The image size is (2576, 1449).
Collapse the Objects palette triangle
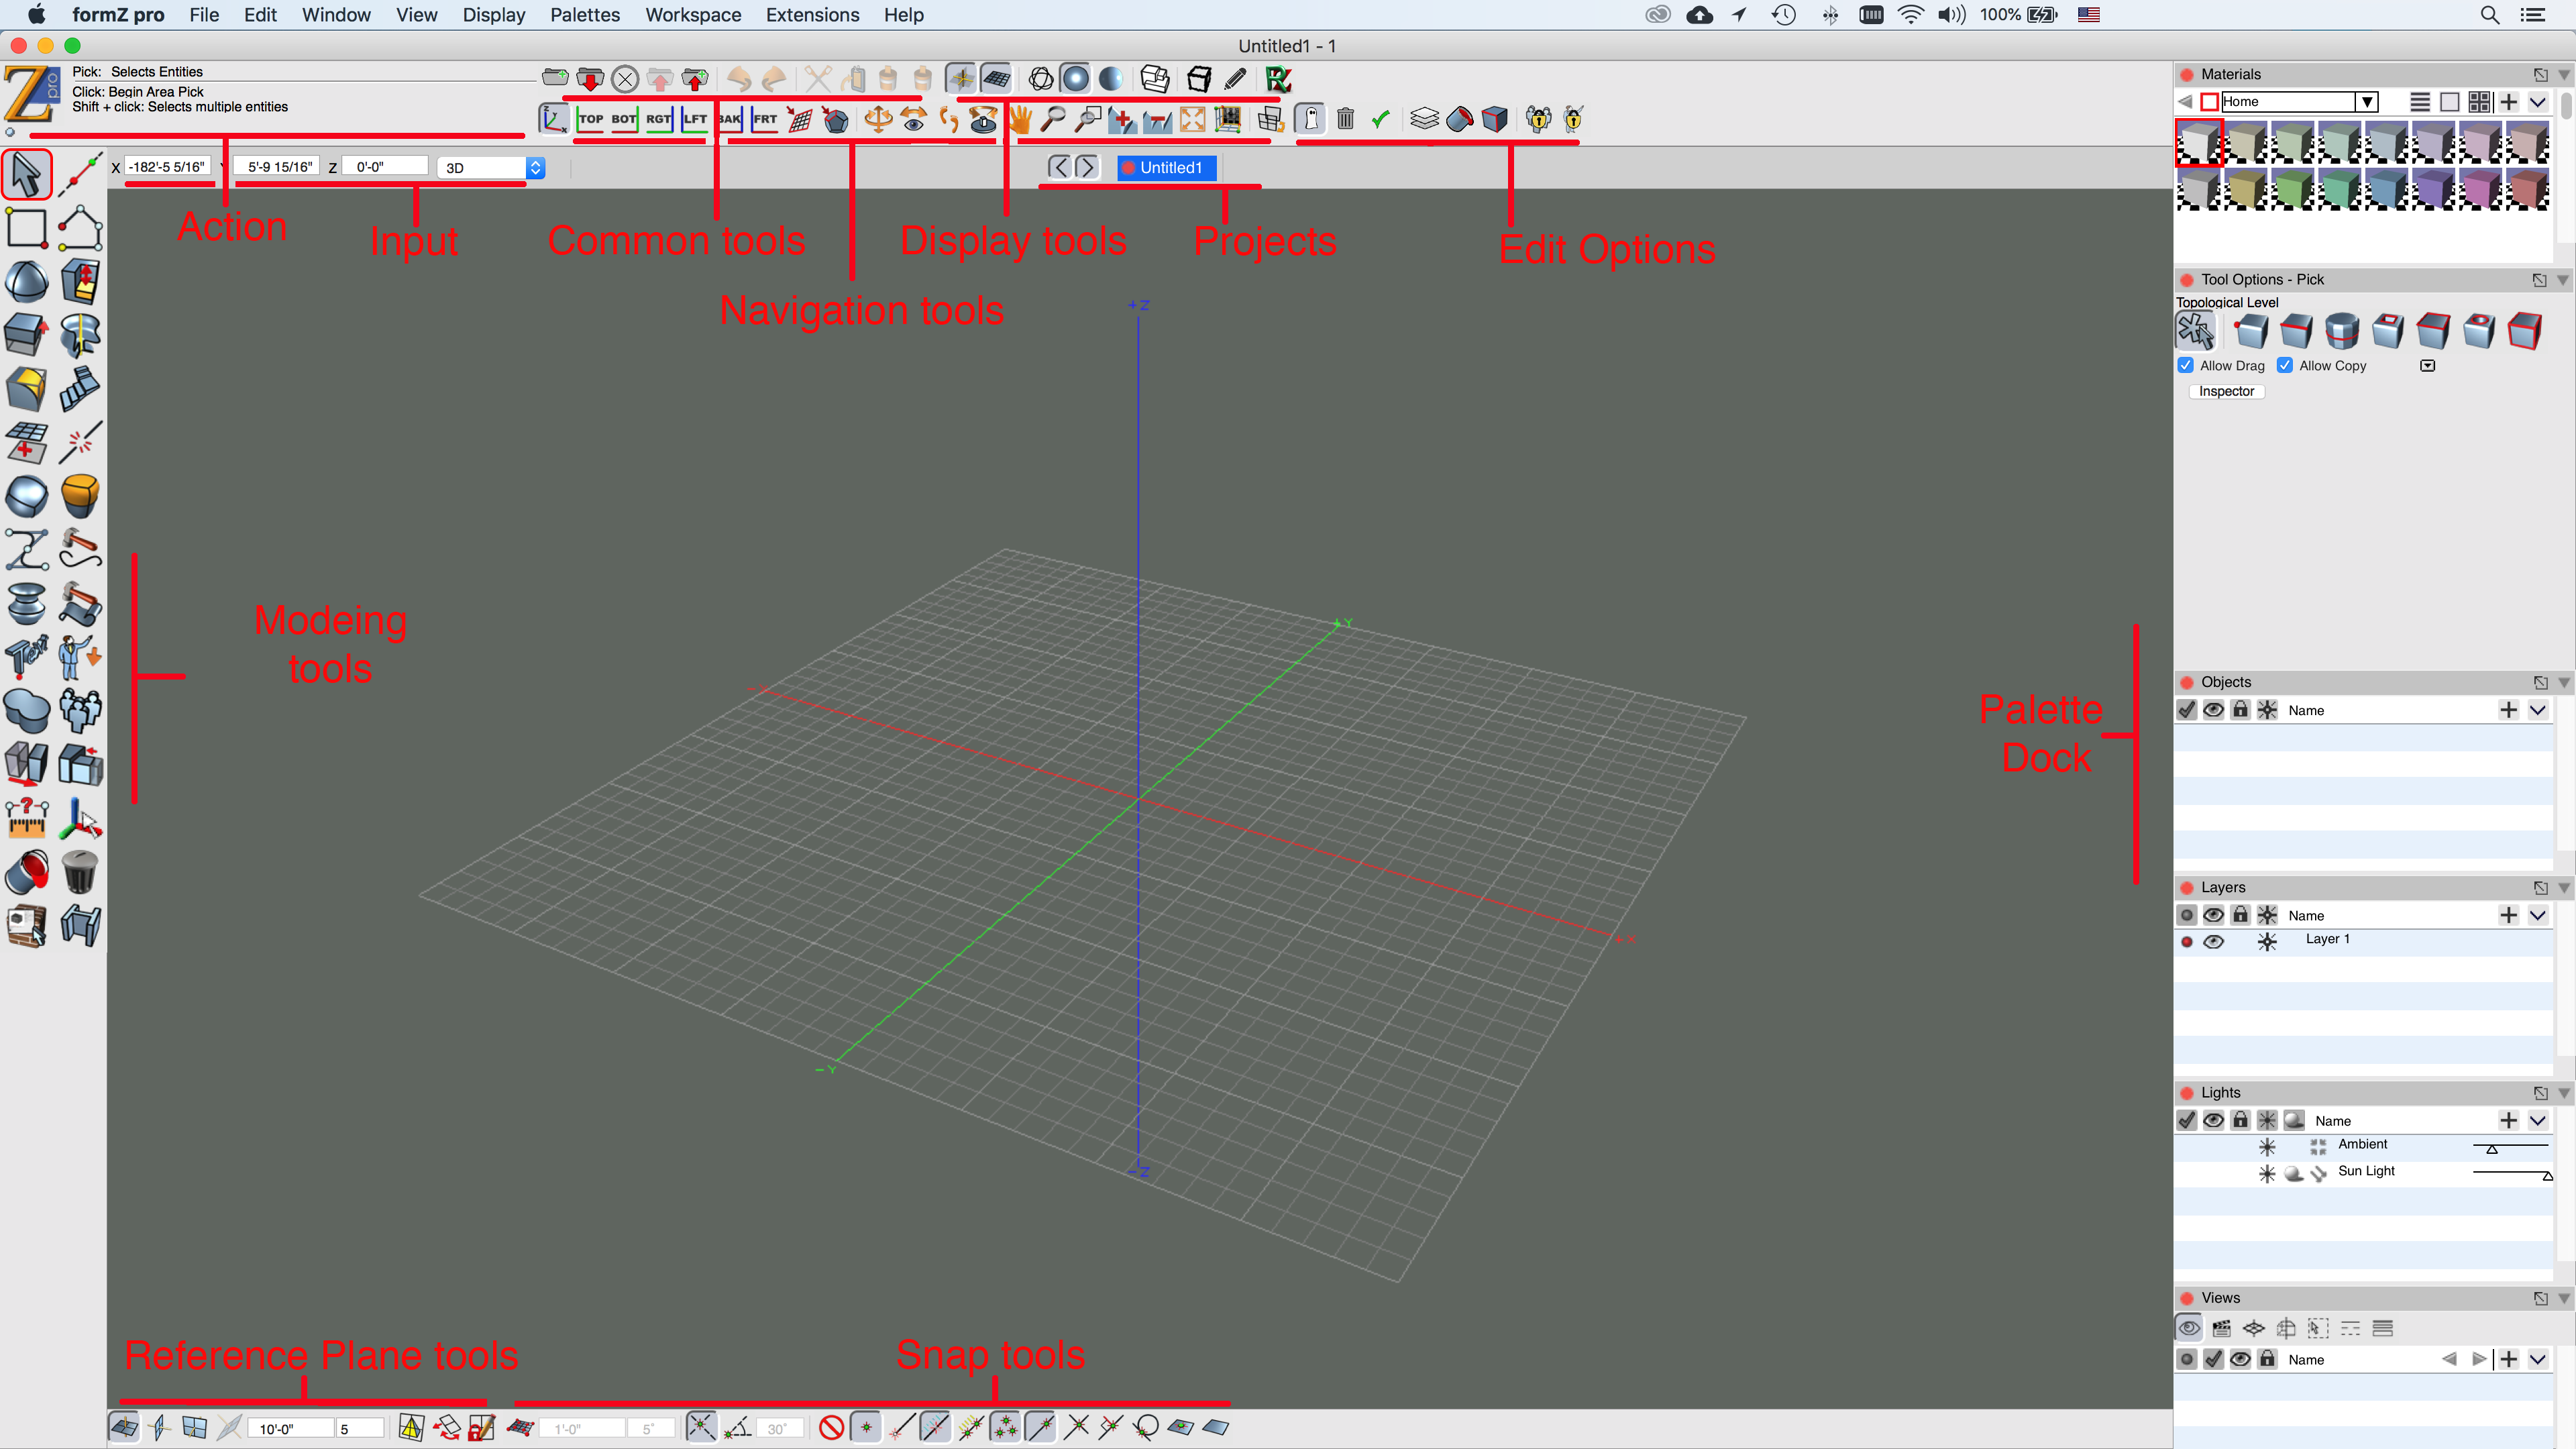coord(2564,682)
